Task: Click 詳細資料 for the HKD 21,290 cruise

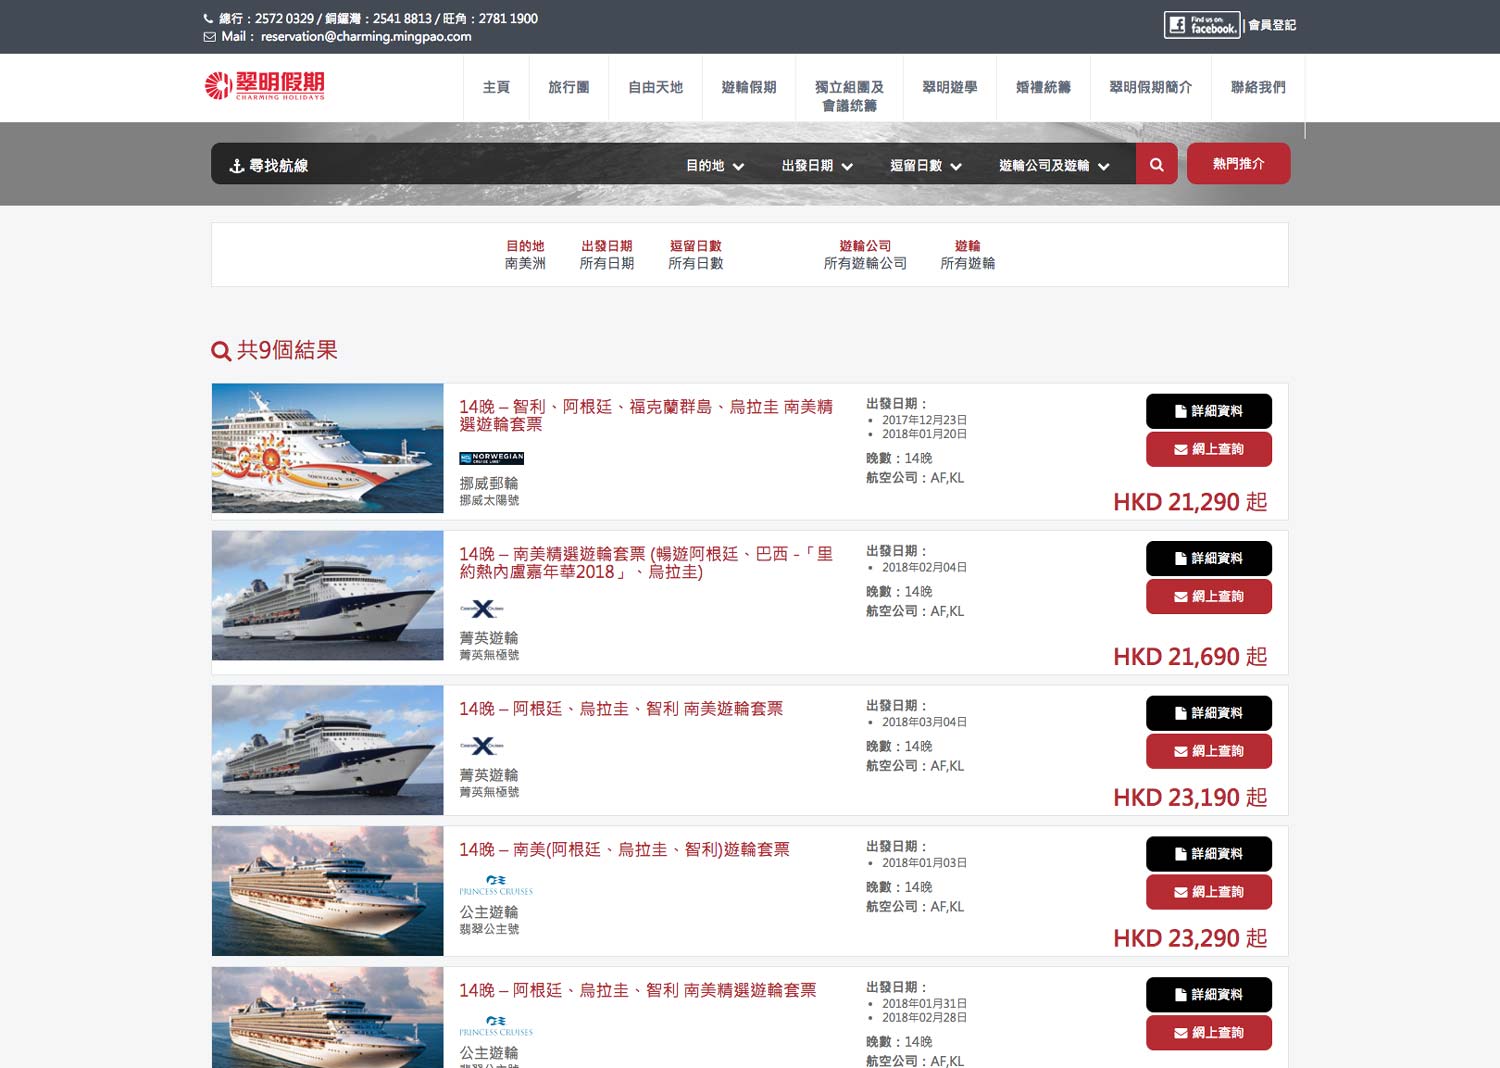Action: [x=1209, y=411]
